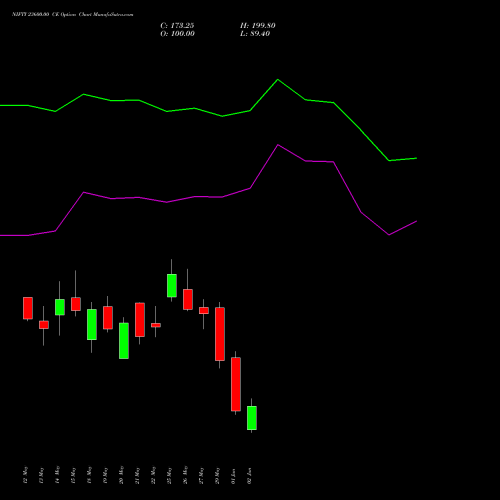Click the long red candlestick above 01 Jun
500x500 pixels.
(x=236, y=384)
